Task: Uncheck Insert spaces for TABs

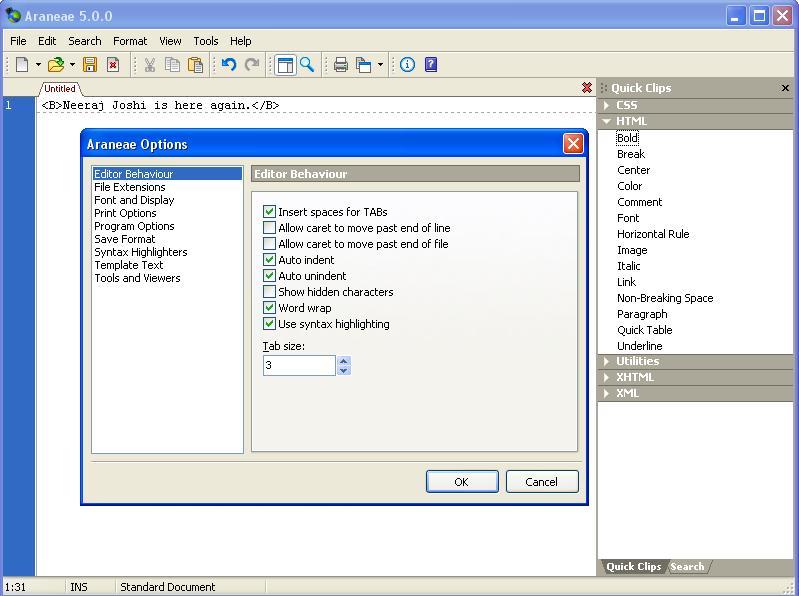Action: tap(269, 211)
